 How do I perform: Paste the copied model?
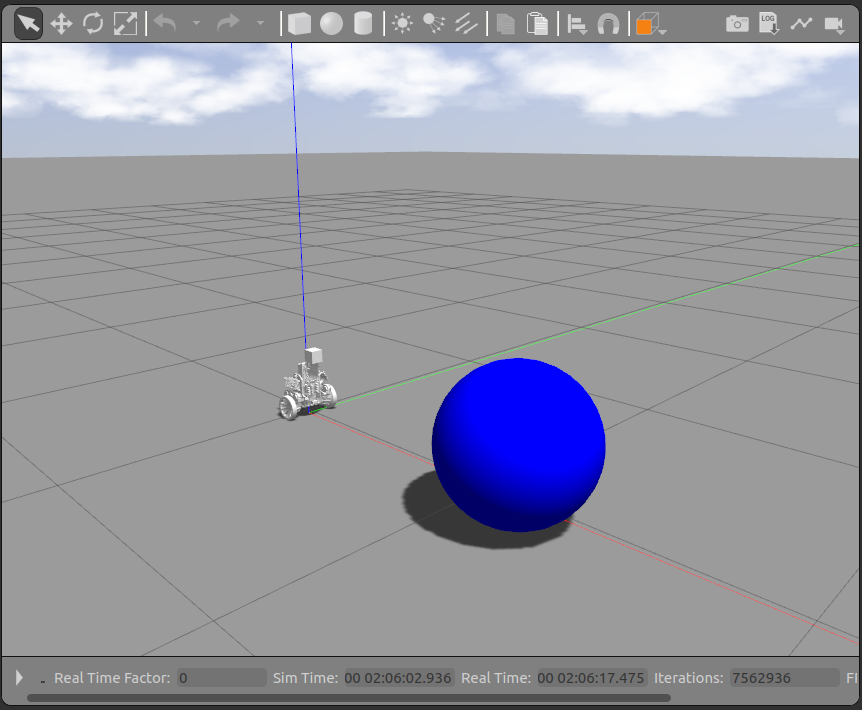click(537, 24)
